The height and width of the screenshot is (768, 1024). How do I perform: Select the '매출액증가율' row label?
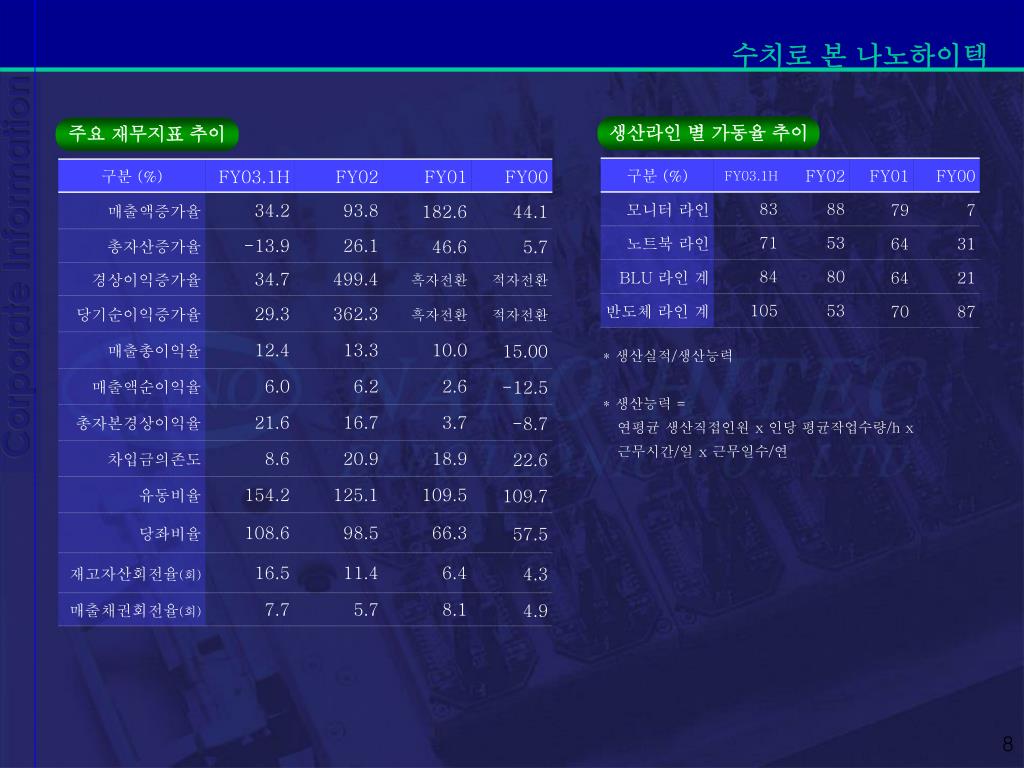(154, 212)
